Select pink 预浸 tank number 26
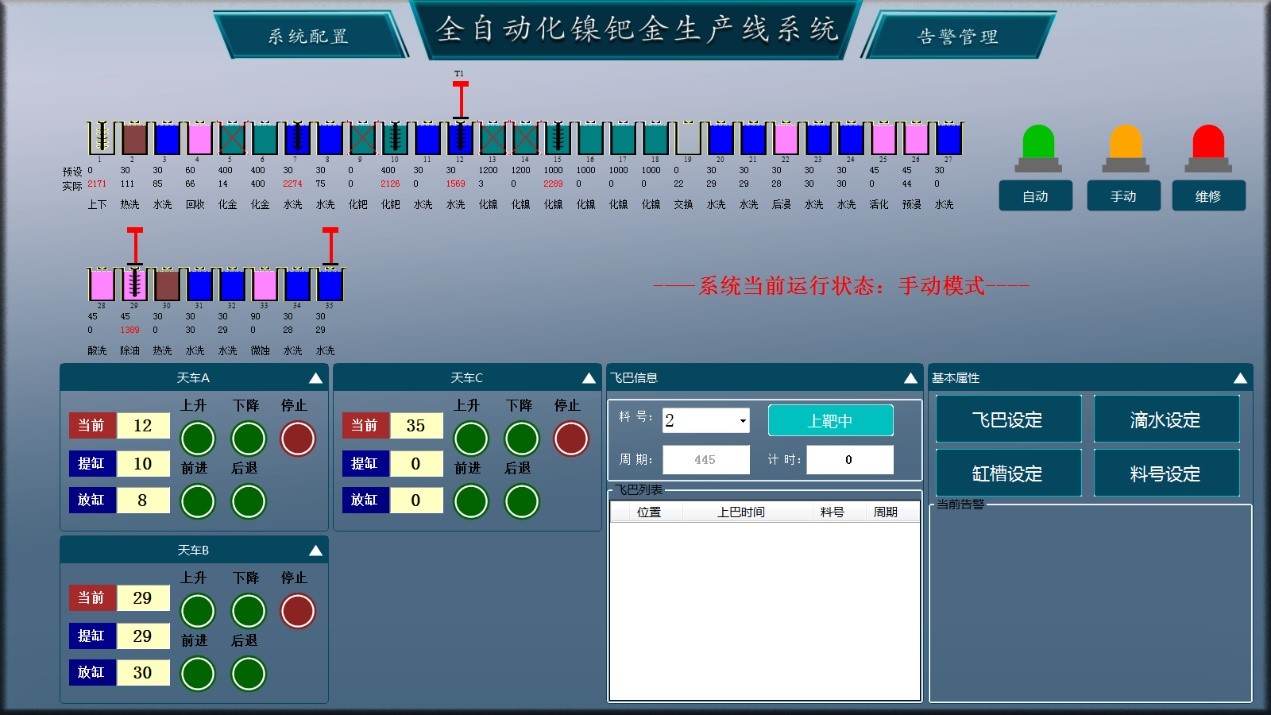 (x=916, y=139)
